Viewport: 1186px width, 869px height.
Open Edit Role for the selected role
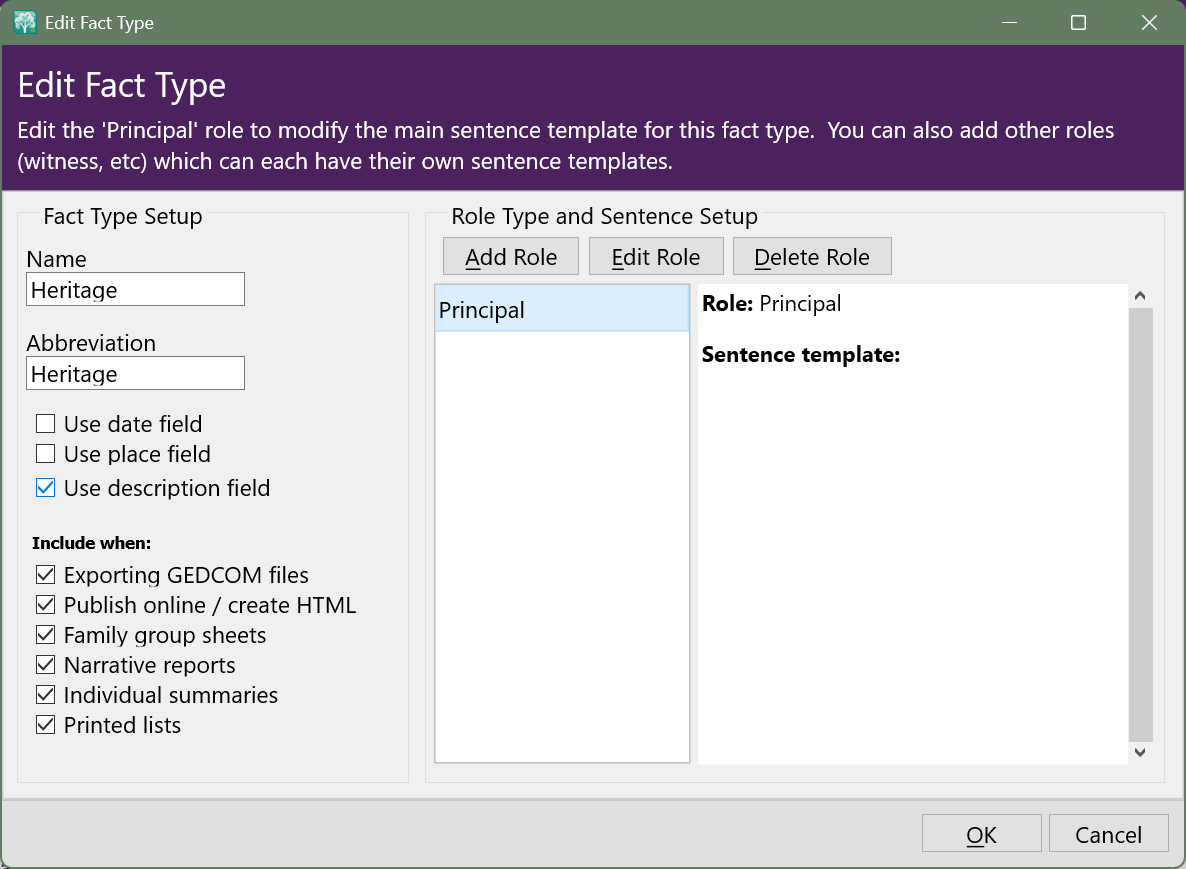(x=656, y=256)
